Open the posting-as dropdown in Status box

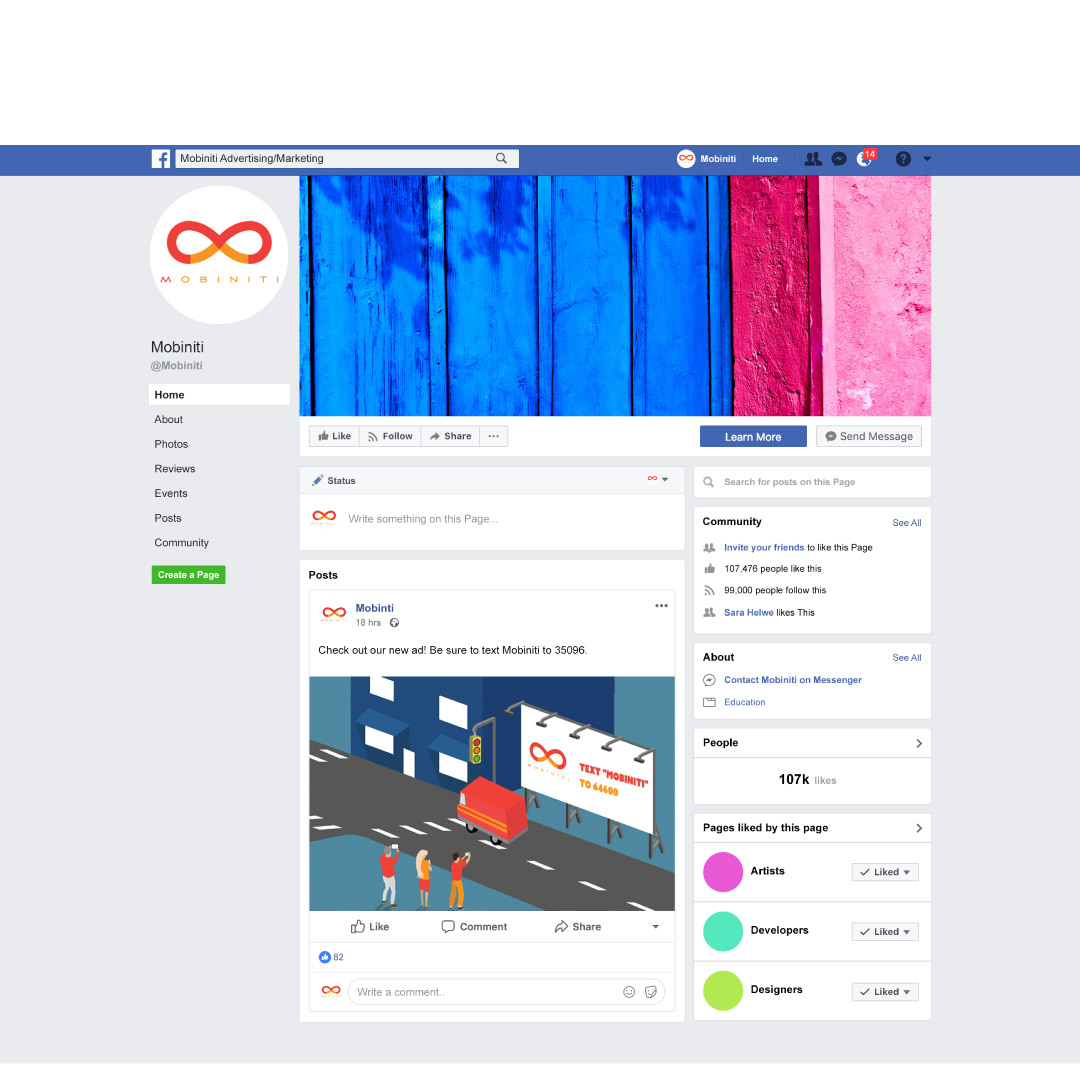[x=658, y=479]
